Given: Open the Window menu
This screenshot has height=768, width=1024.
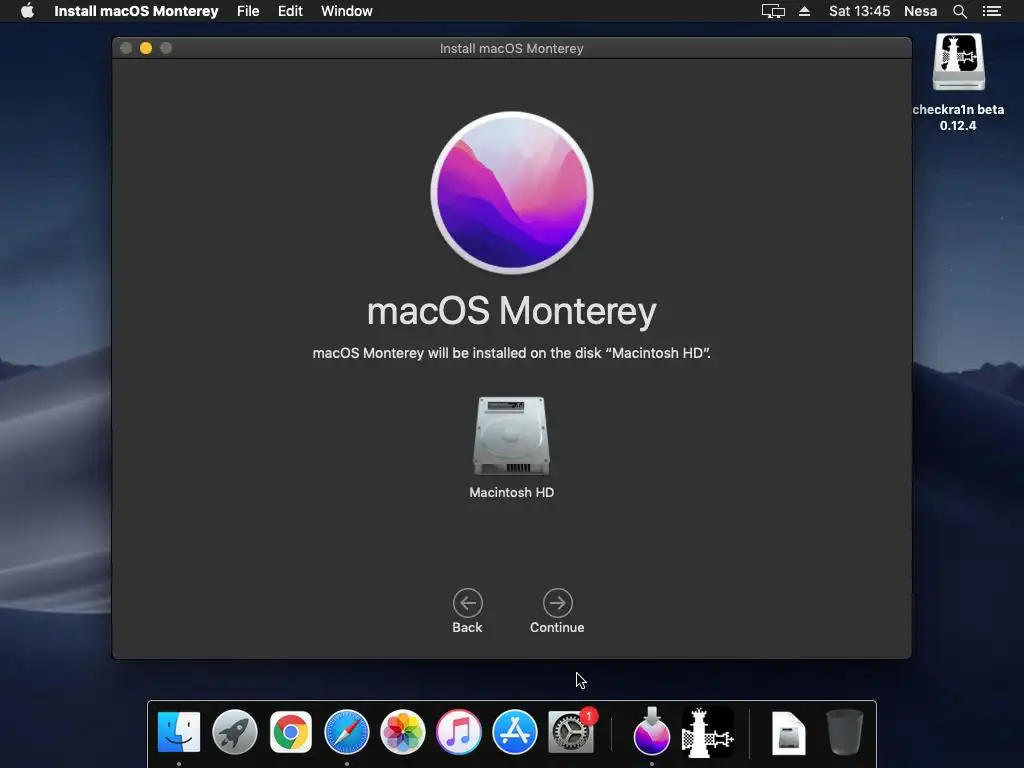Looking at the screenshot, I should coord(347,11).
